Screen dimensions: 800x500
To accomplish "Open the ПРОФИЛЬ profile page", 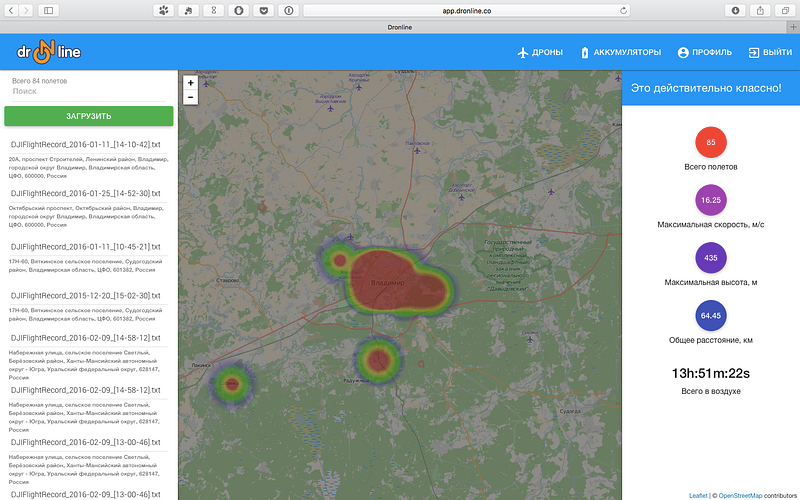I will (705, 52).
